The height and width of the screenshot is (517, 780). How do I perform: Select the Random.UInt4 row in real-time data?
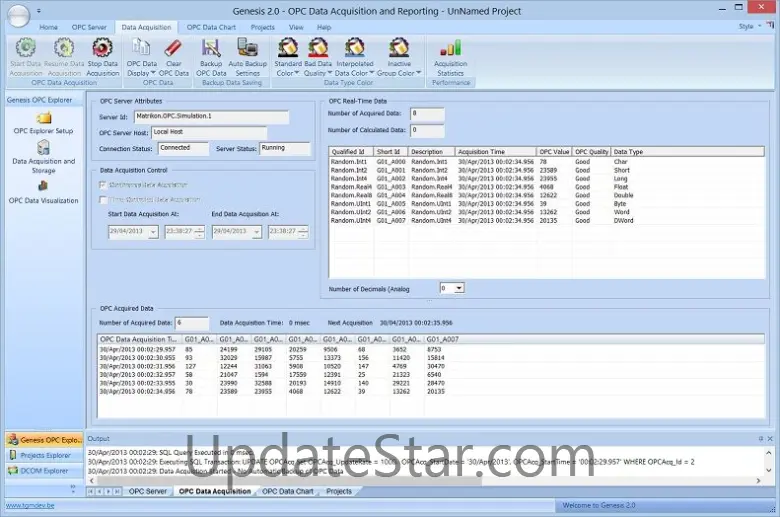coord(546,220)
